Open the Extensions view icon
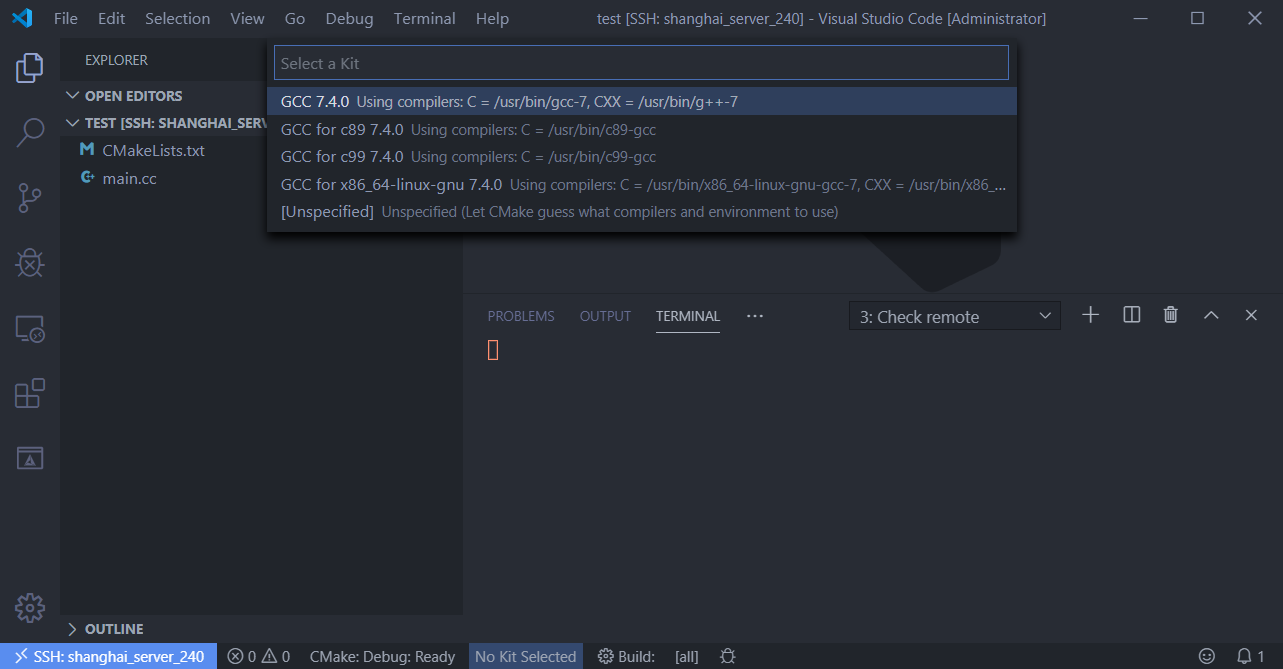1283x669 pixels. click(30, 393)
